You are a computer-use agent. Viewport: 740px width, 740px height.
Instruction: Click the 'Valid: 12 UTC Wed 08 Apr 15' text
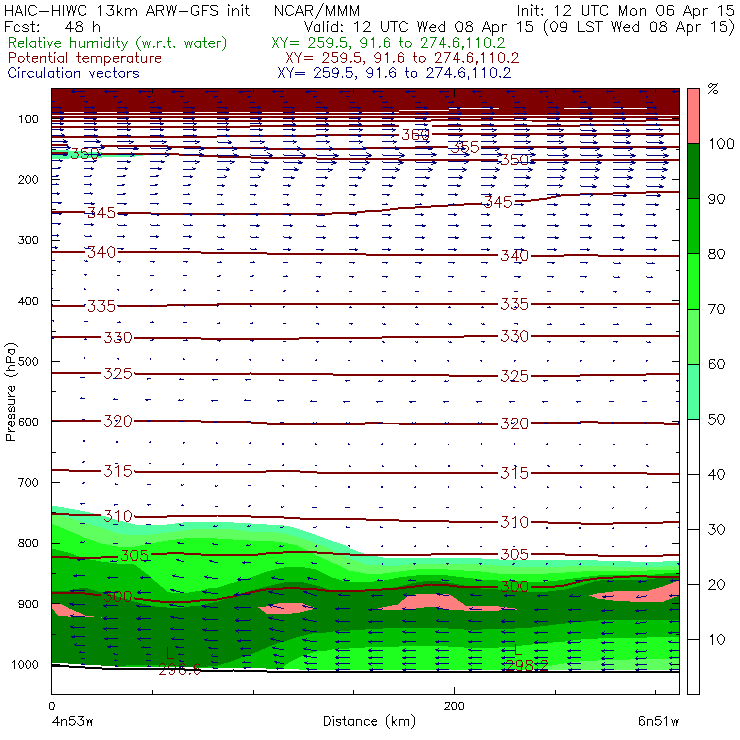pyautogui.click(x=420, y=26)
